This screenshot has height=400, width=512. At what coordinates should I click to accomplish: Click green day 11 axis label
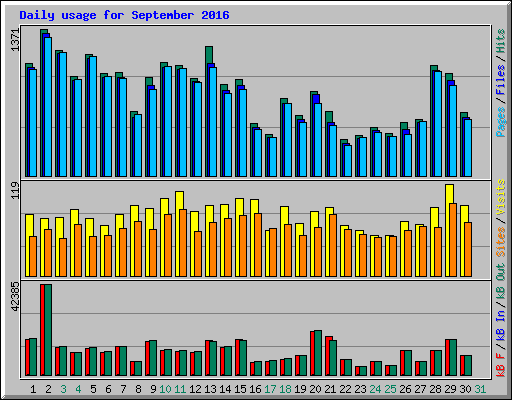click(180, 389)
